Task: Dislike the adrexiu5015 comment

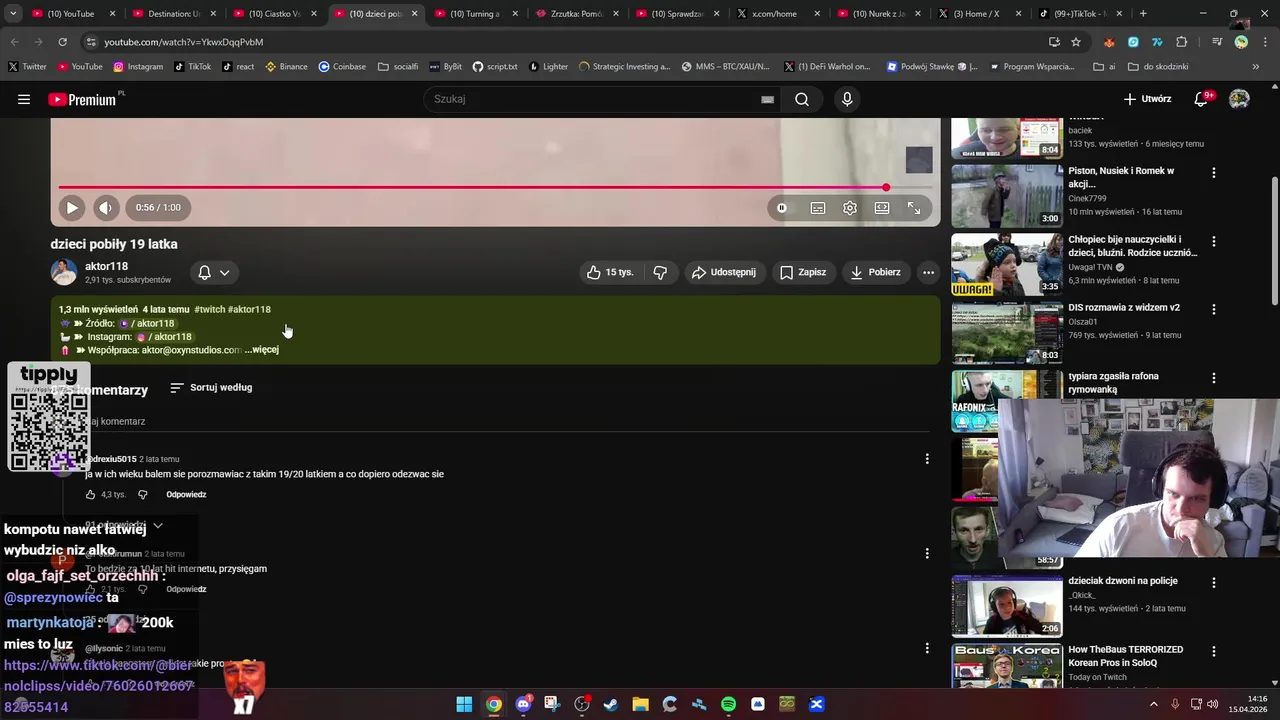Action: point(142,495)
